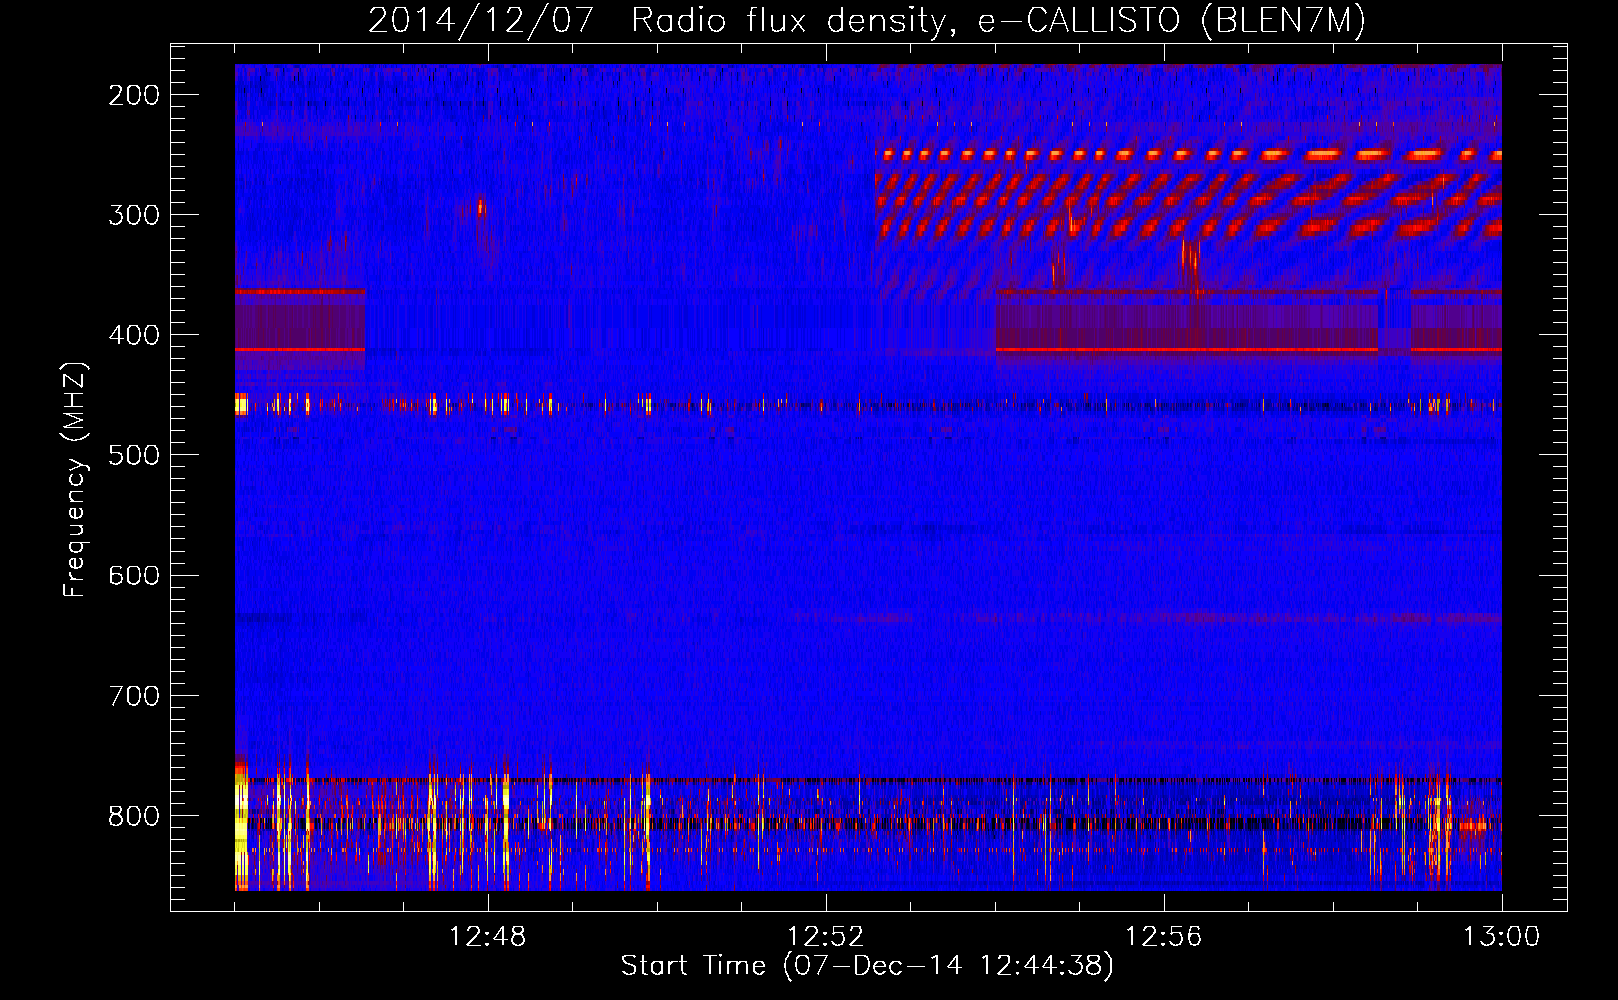Screen dimensions: 1618x1000
Task: Click the 12:56 time axis label
Action: pyautogui.click(x=1164, y=937)
